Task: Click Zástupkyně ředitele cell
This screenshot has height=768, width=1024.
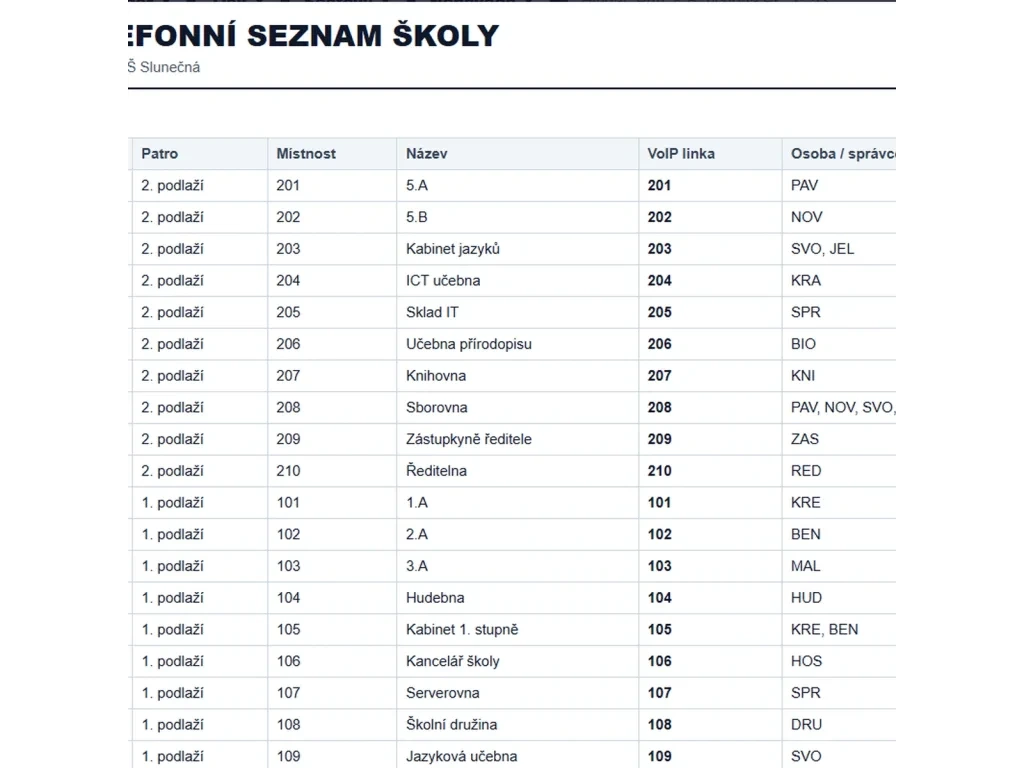Action: (x=468, y=440)
